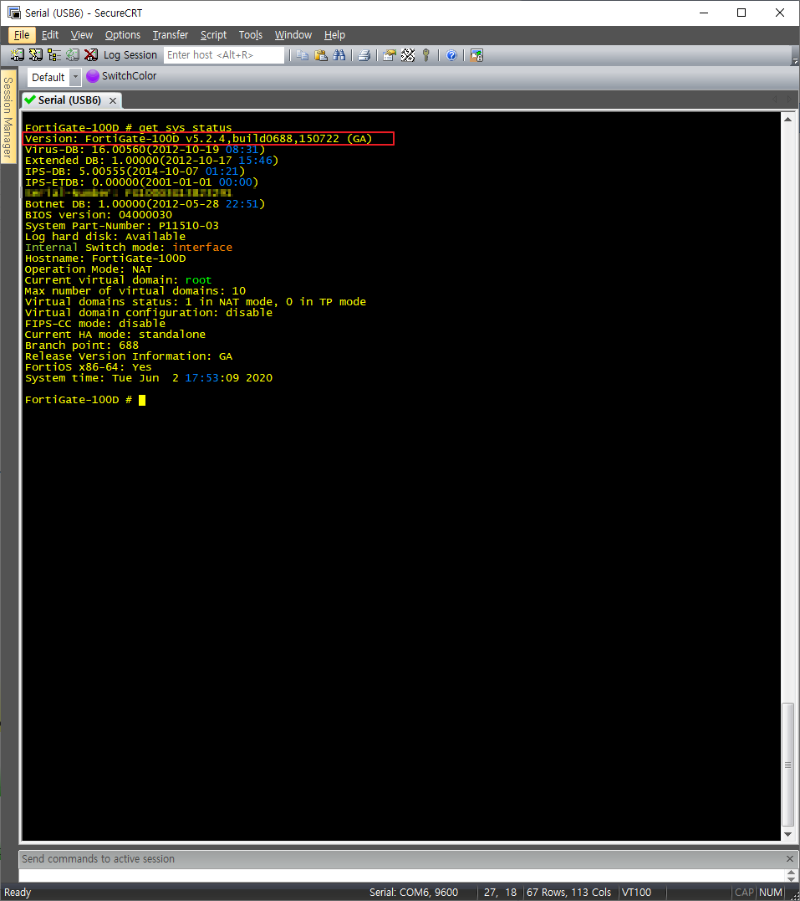Viewport: 800px width, 901px height.
Task: Open the Window menu
Action: coord(293,35)
